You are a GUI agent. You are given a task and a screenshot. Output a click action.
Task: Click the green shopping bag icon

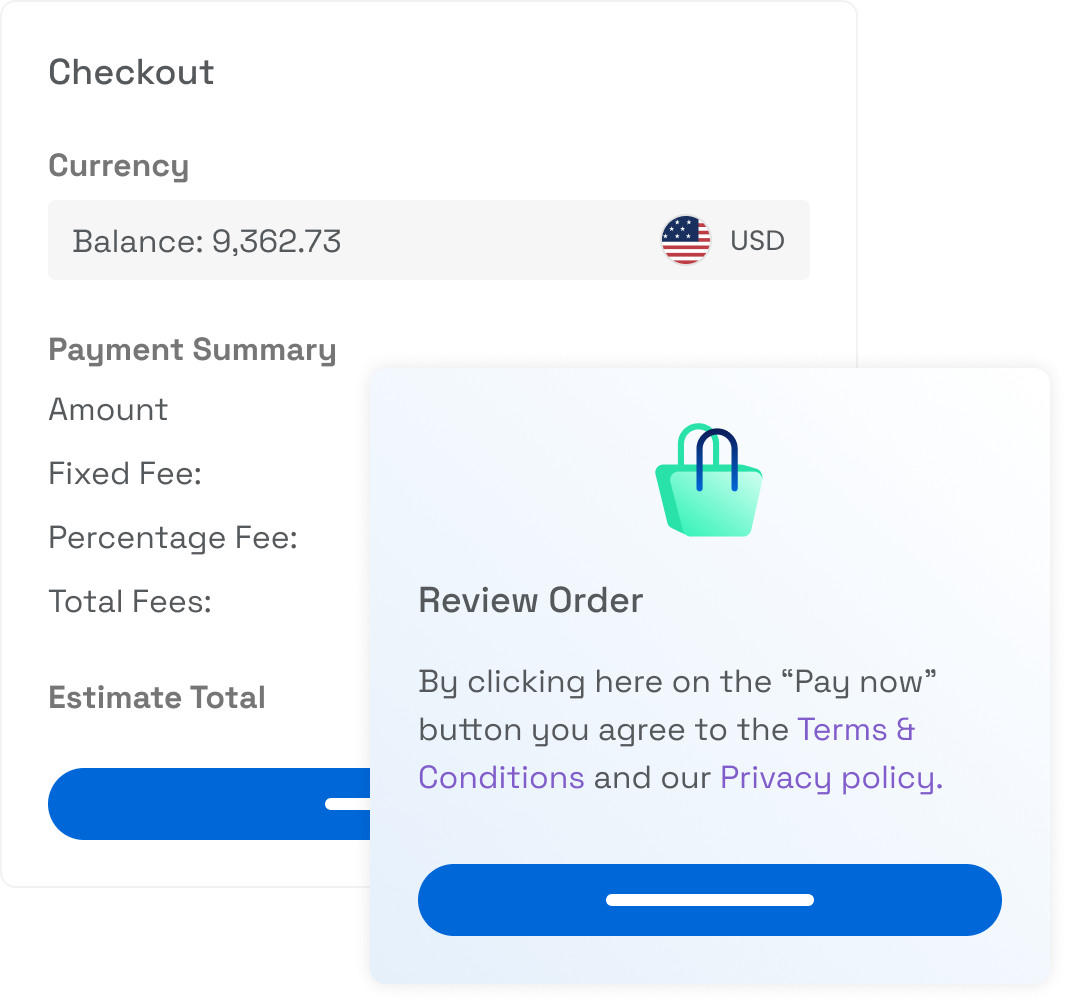pos(709,481)
